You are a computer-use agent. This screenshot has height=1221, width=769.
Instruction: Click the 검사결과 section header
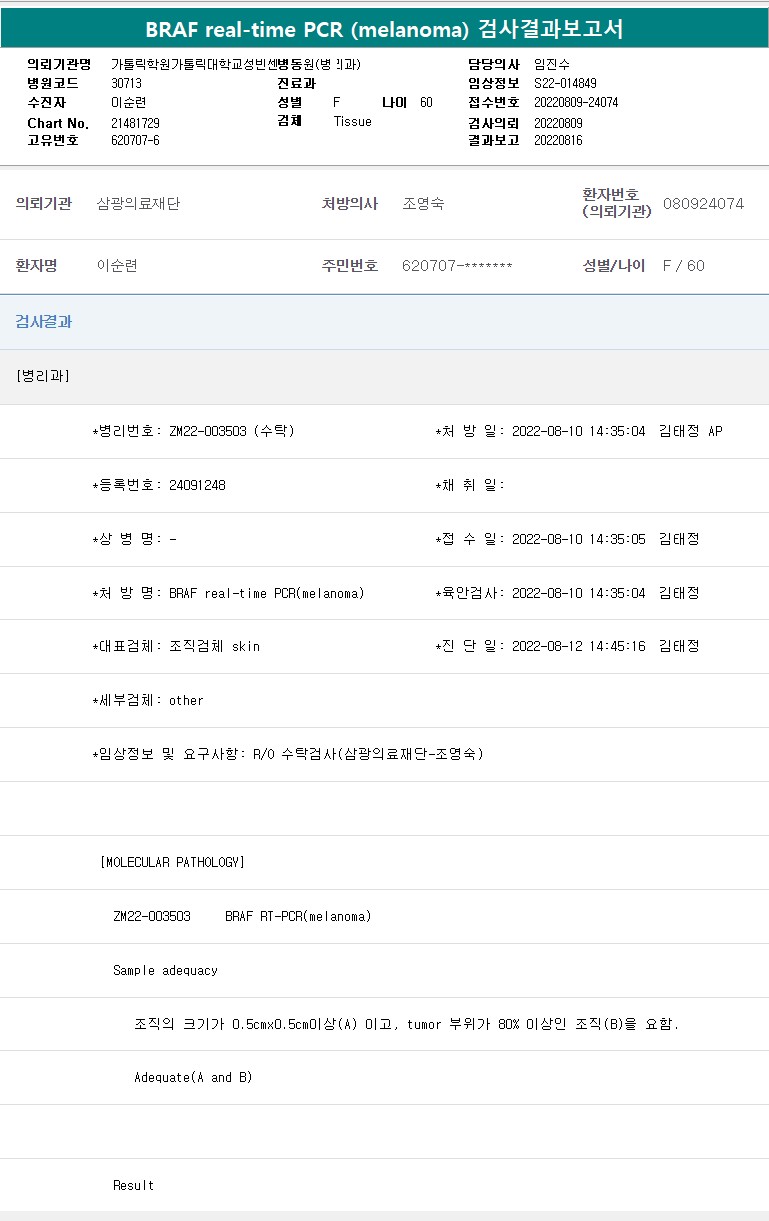[x=43, y=322]
